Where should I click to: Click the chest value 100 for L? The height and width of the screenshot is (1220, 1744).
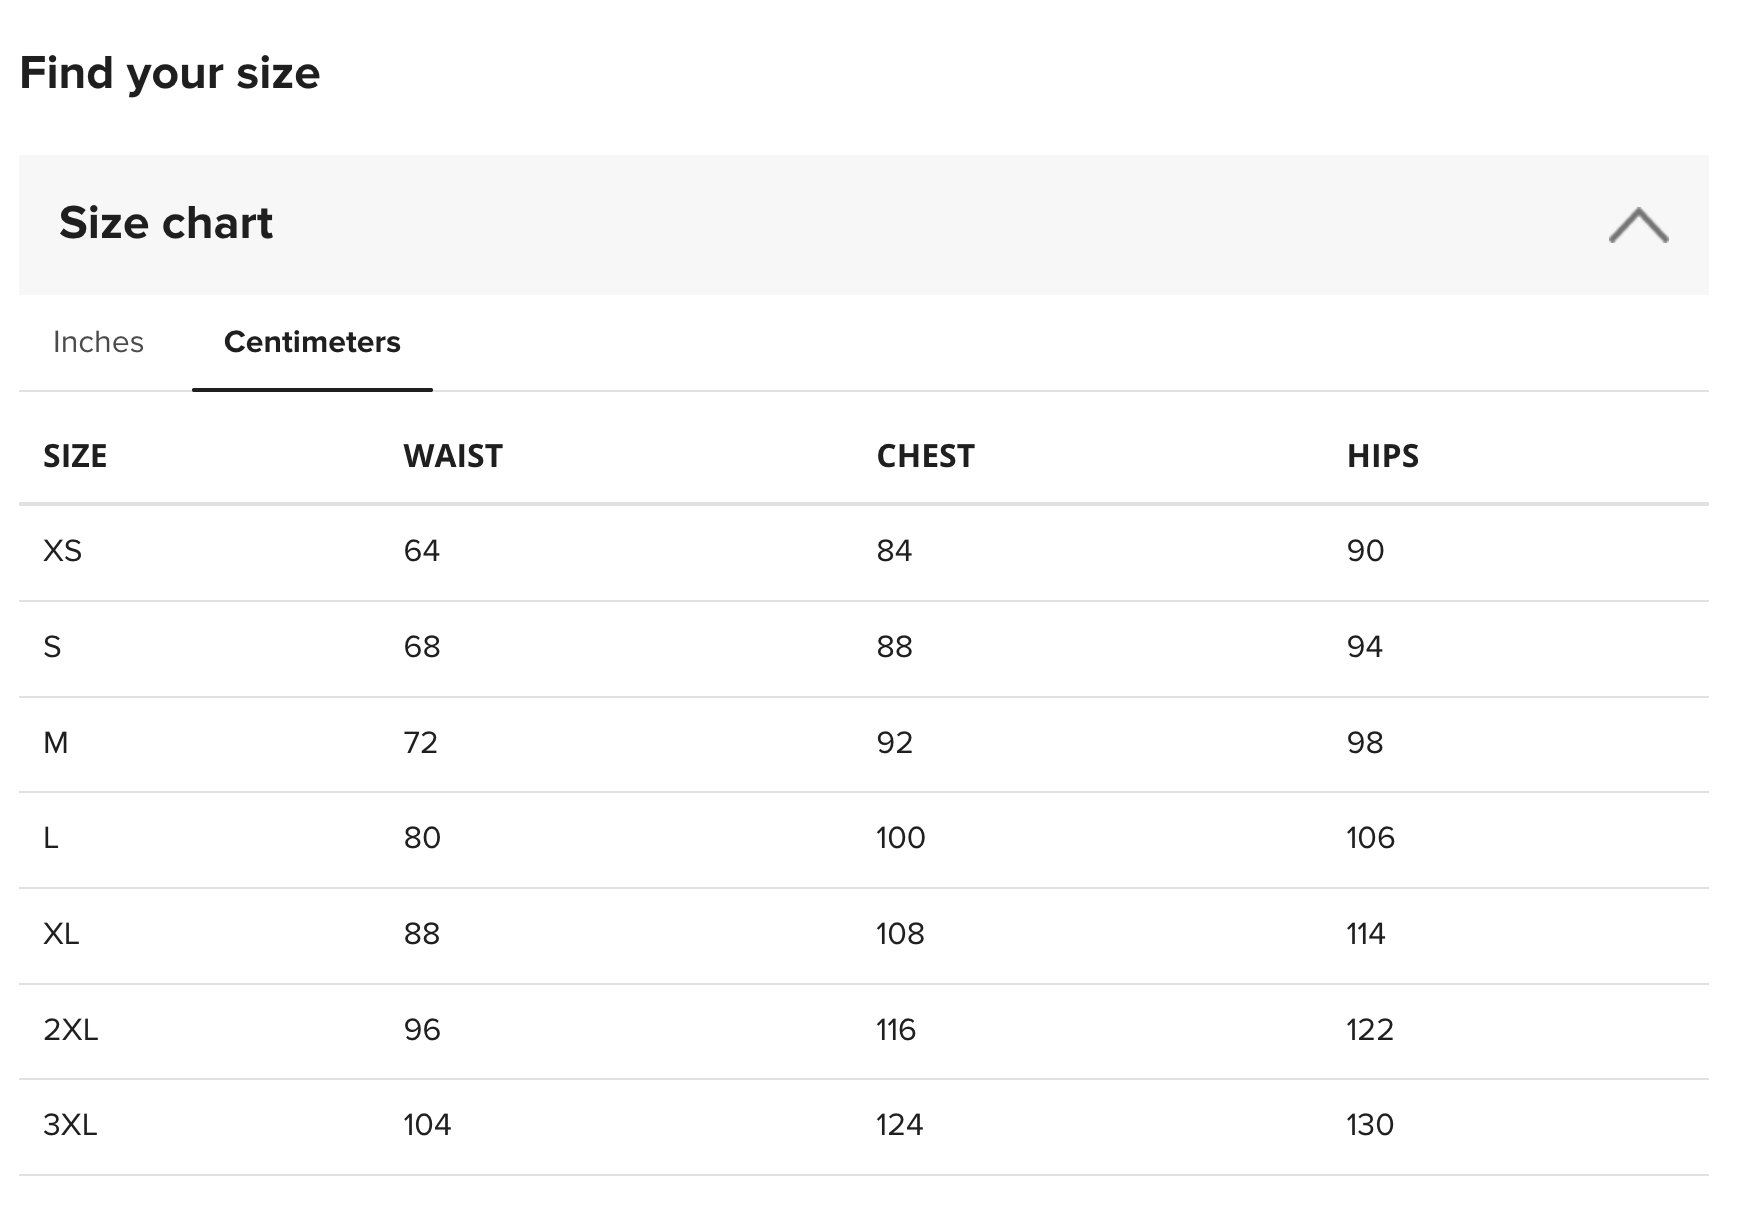pos(900,838)
